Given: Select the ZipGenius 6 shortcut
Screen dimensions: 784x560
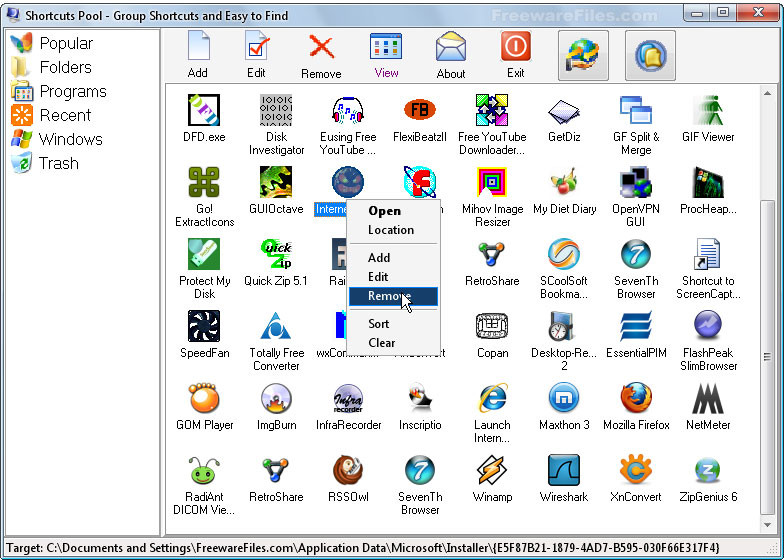Looking at the screenshot, I should (x=708, y=478).
